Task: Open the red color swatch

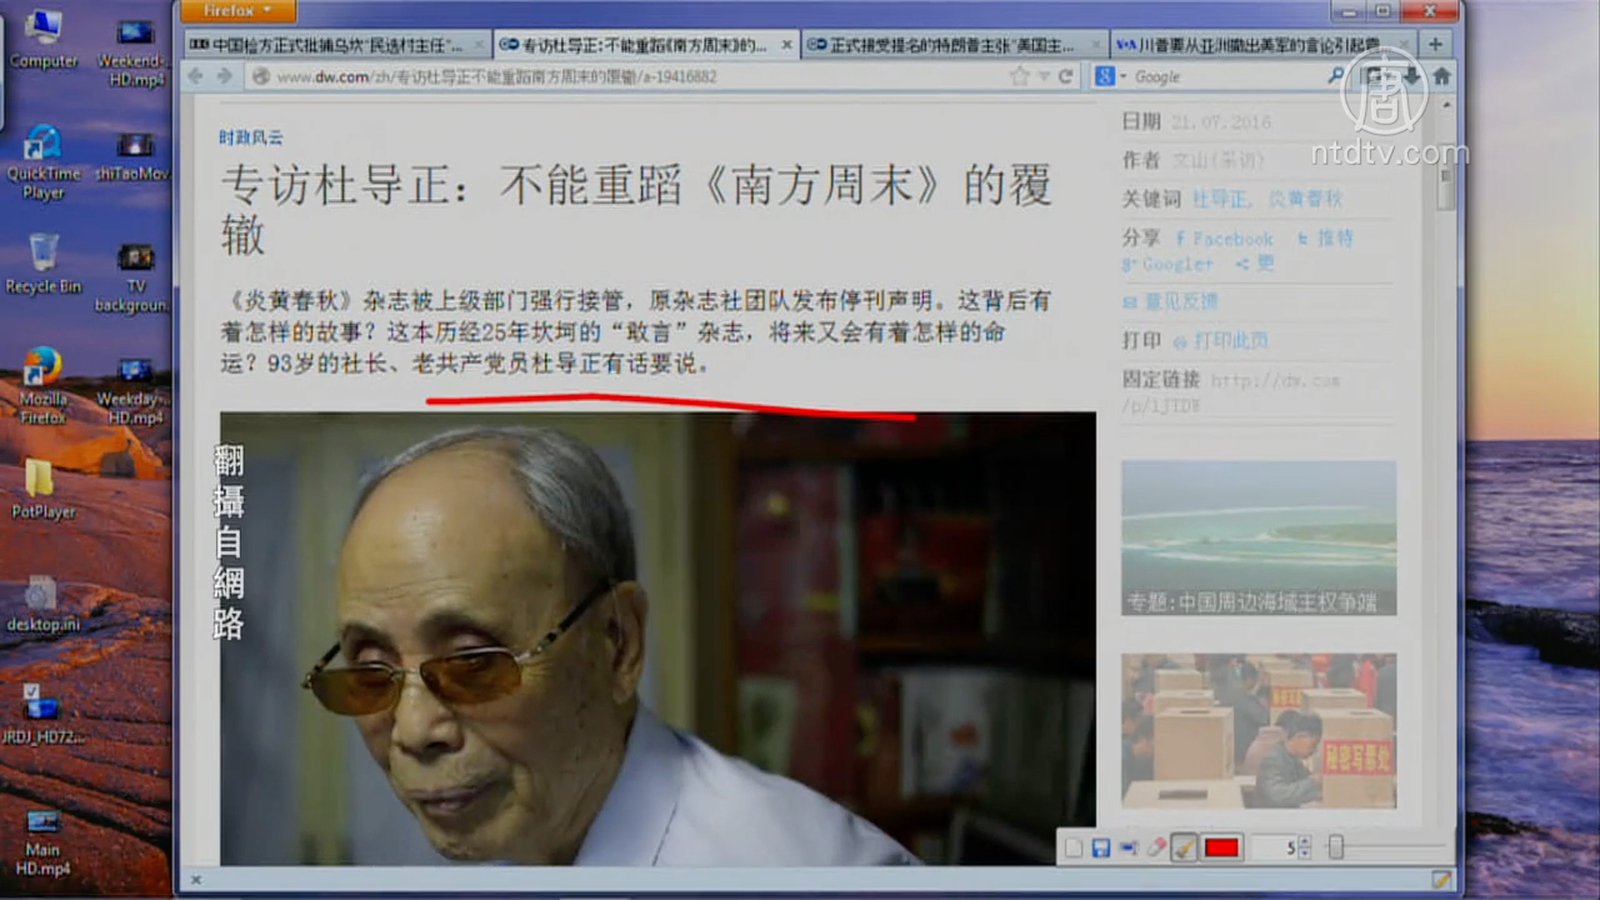Action: [x=1222, y=848]
